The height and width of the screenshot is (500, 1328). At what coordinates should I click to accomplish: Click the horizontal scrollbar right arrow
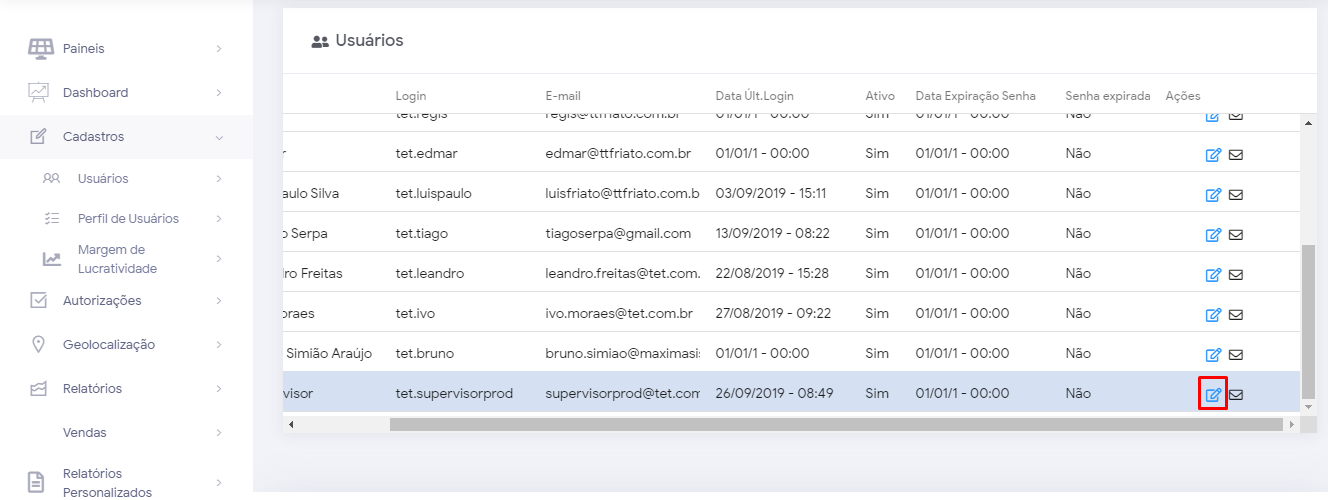(x=1291, y=425)
